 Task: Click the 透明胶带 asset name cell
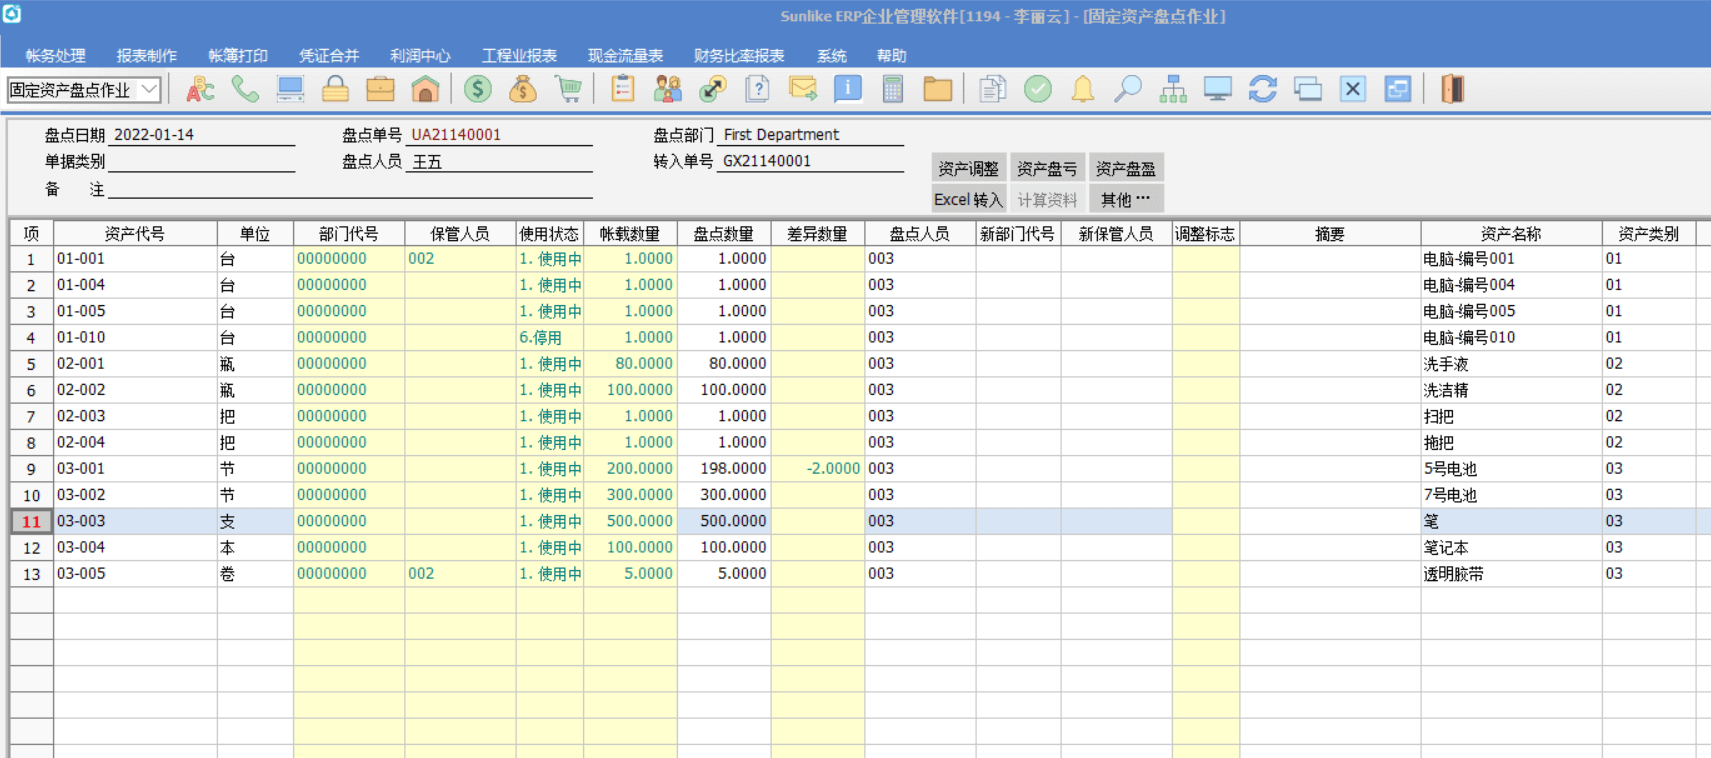coord(1510,574)
